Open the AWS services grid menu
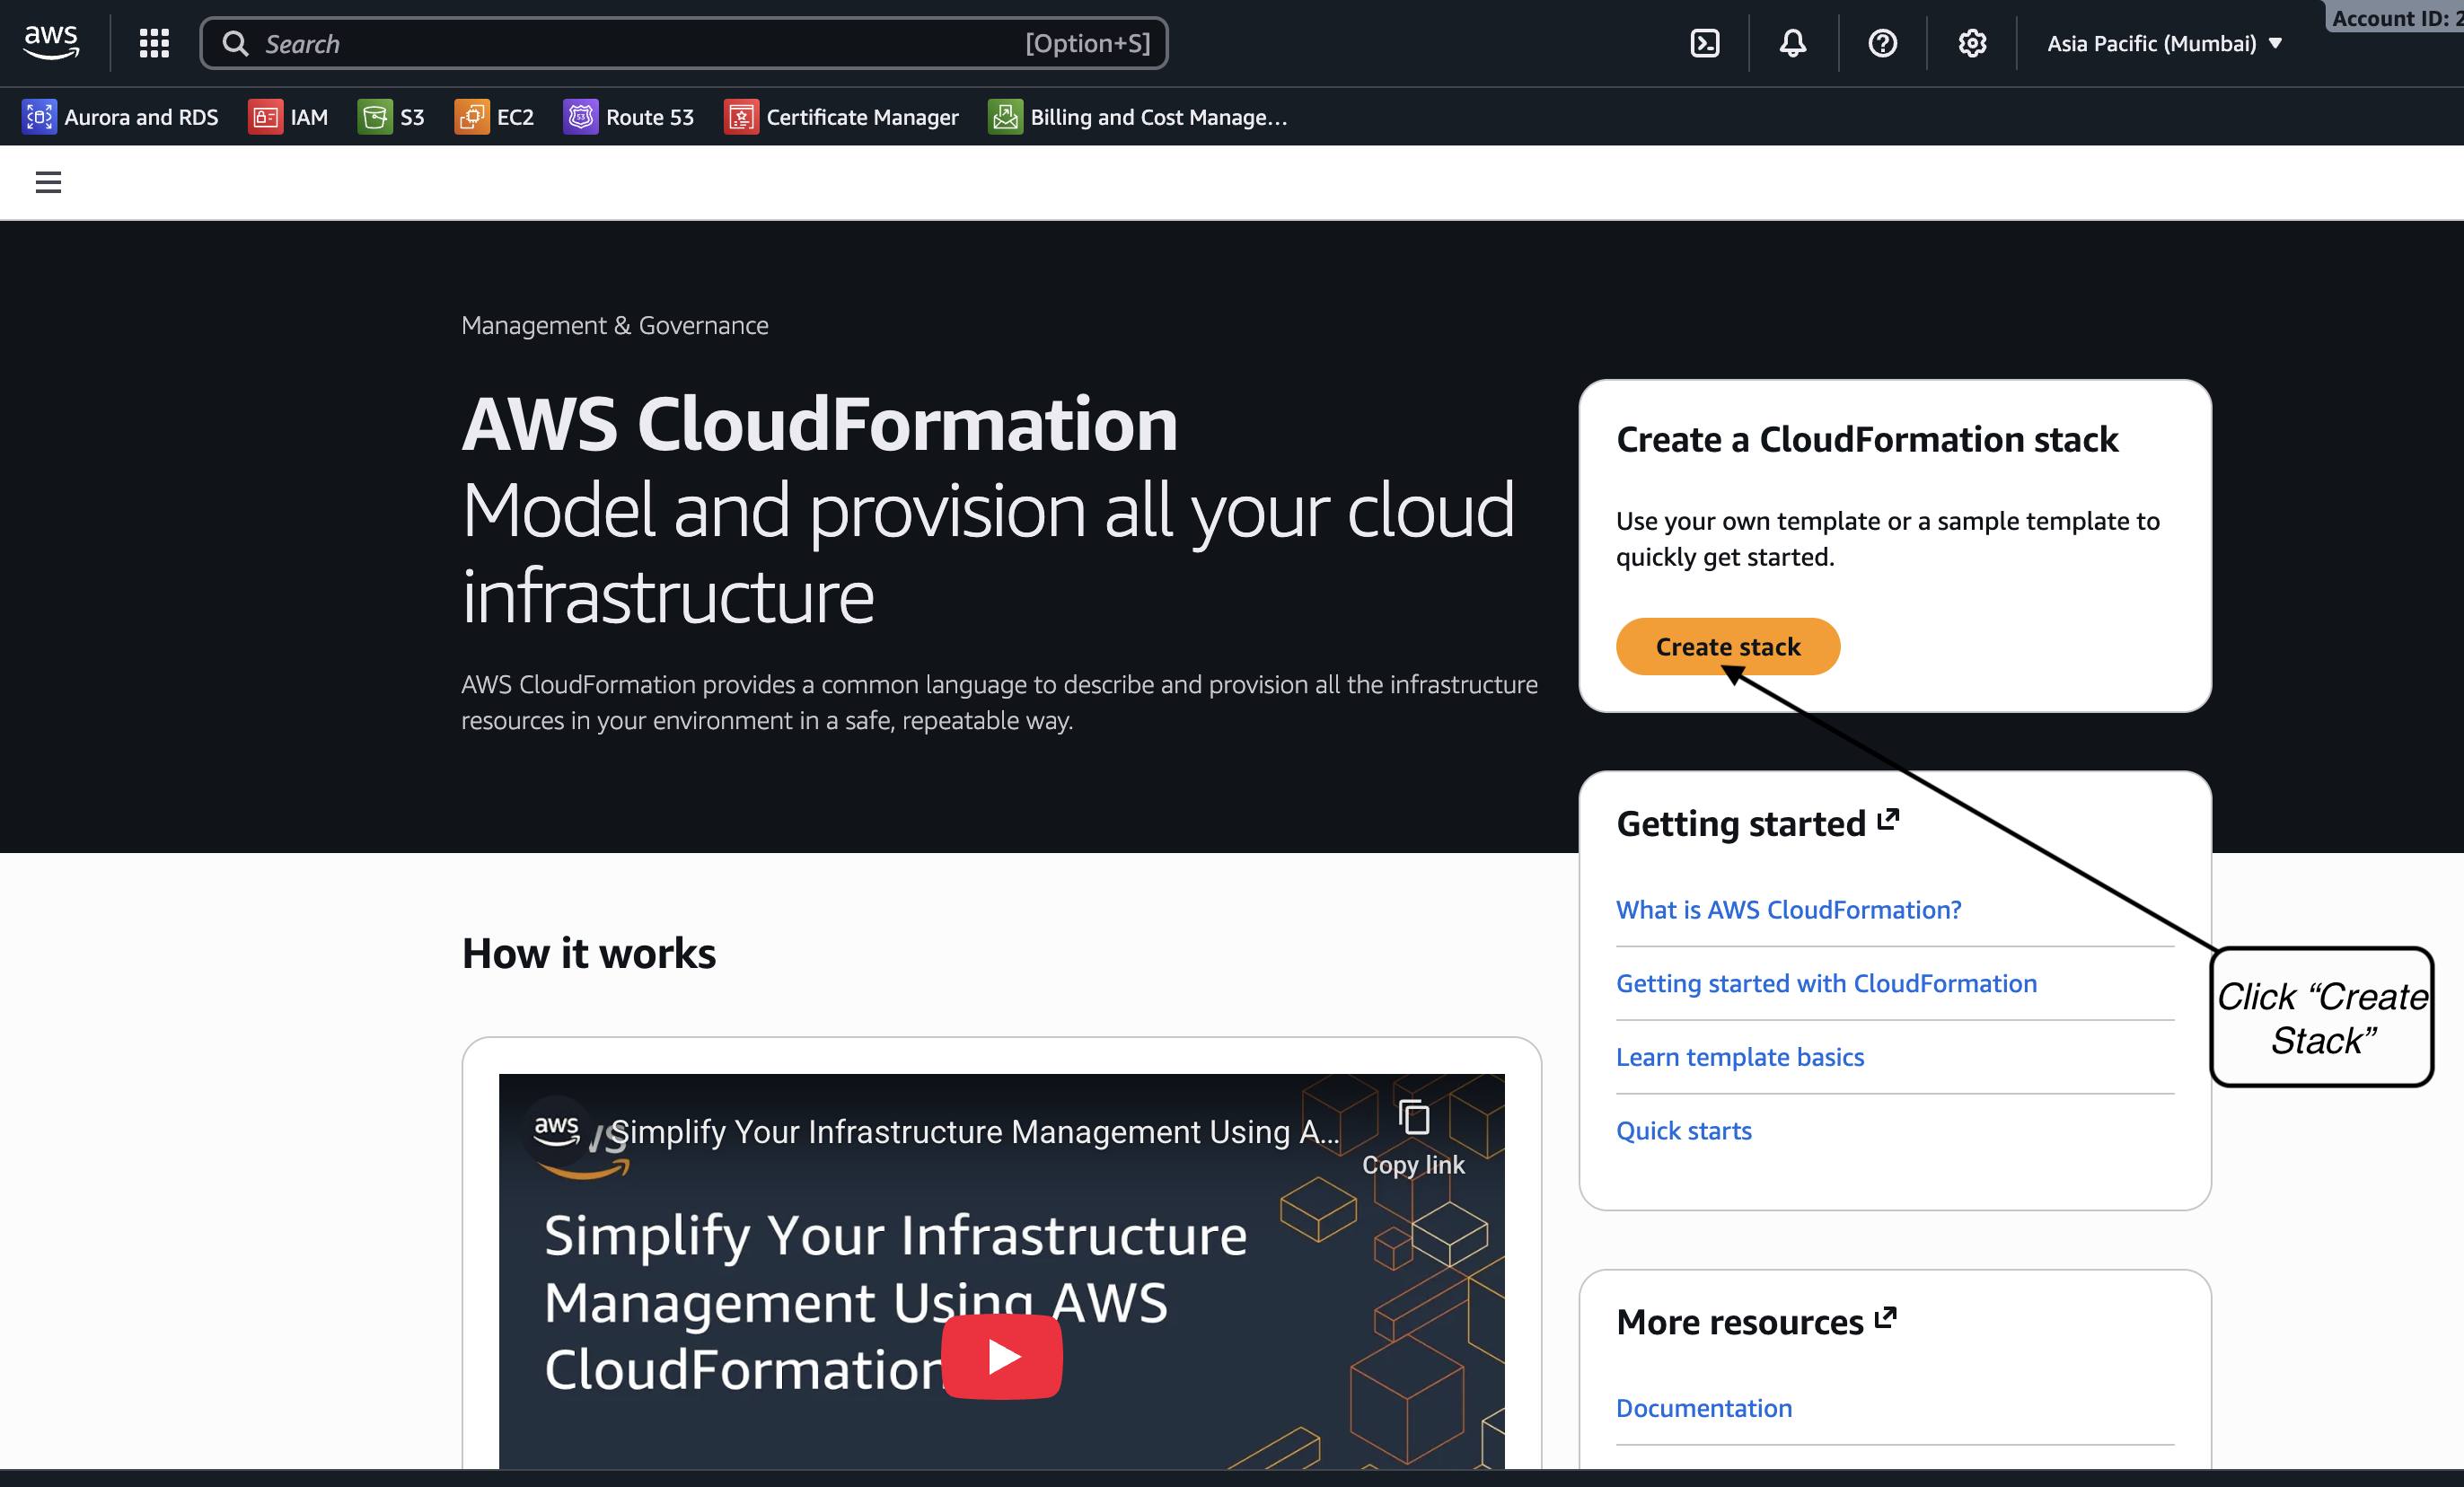 154,43
